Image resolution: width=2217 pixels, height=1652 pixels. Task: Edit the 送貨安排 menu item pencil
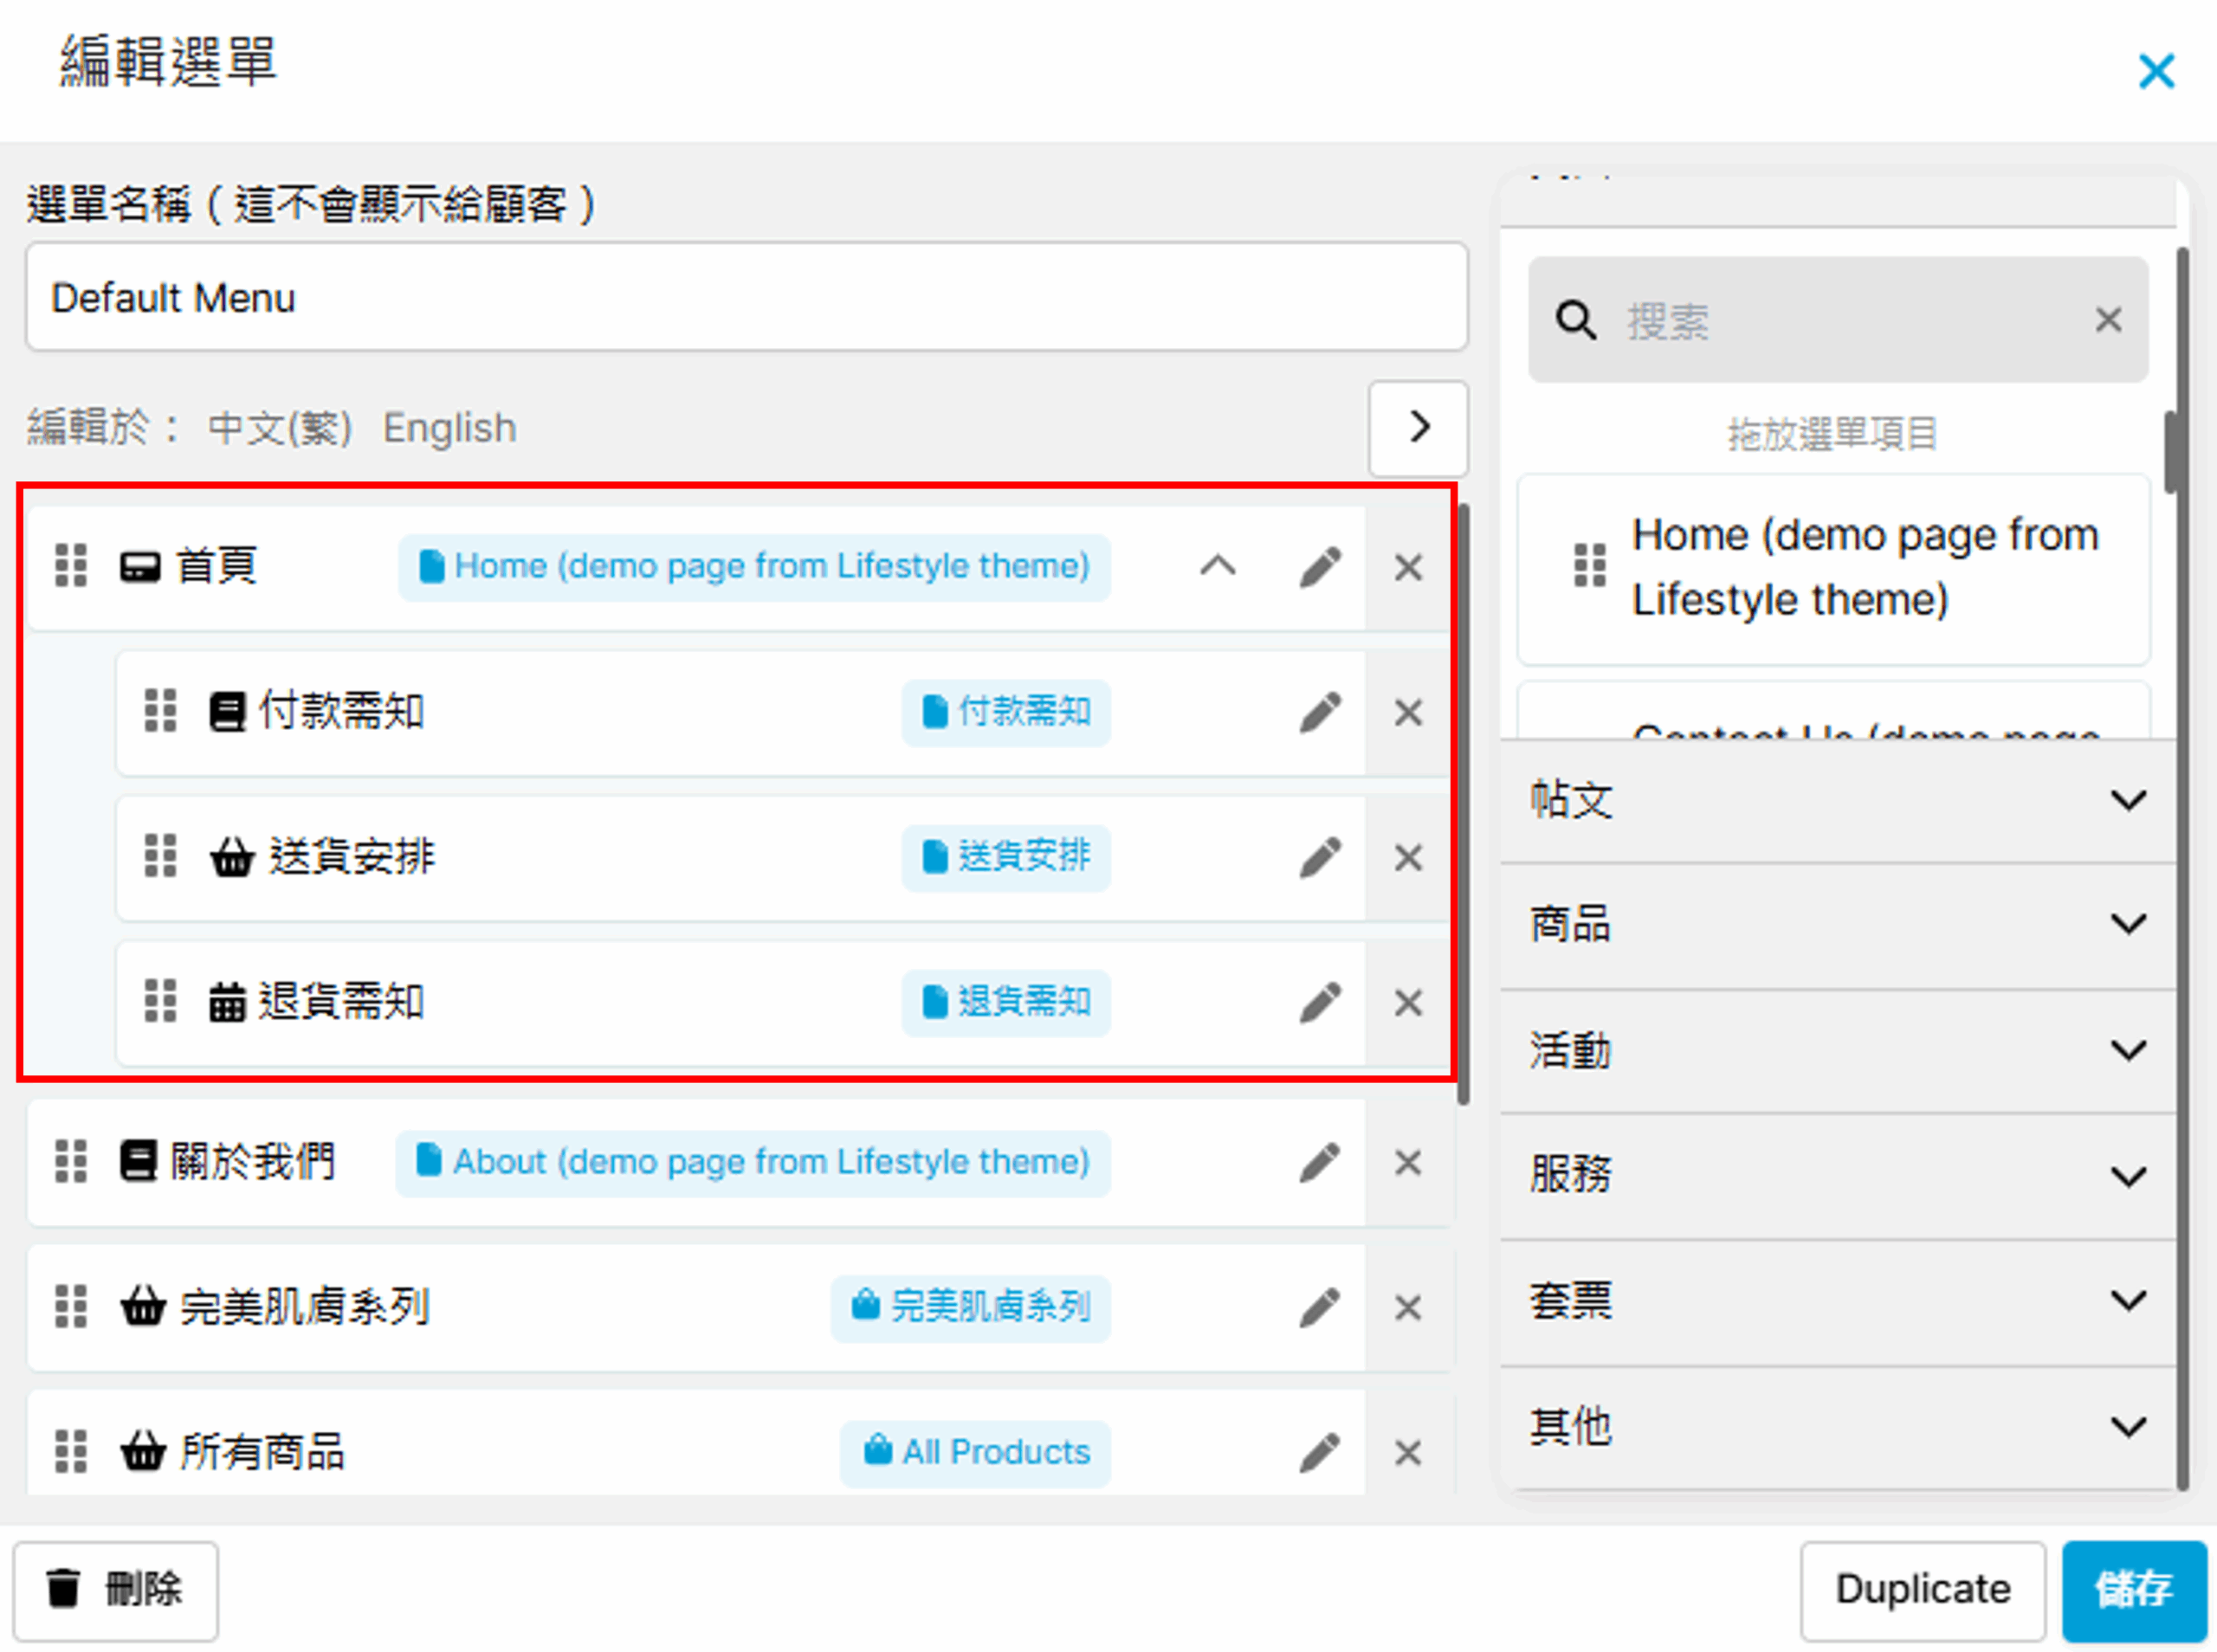tap(1319, 857)
